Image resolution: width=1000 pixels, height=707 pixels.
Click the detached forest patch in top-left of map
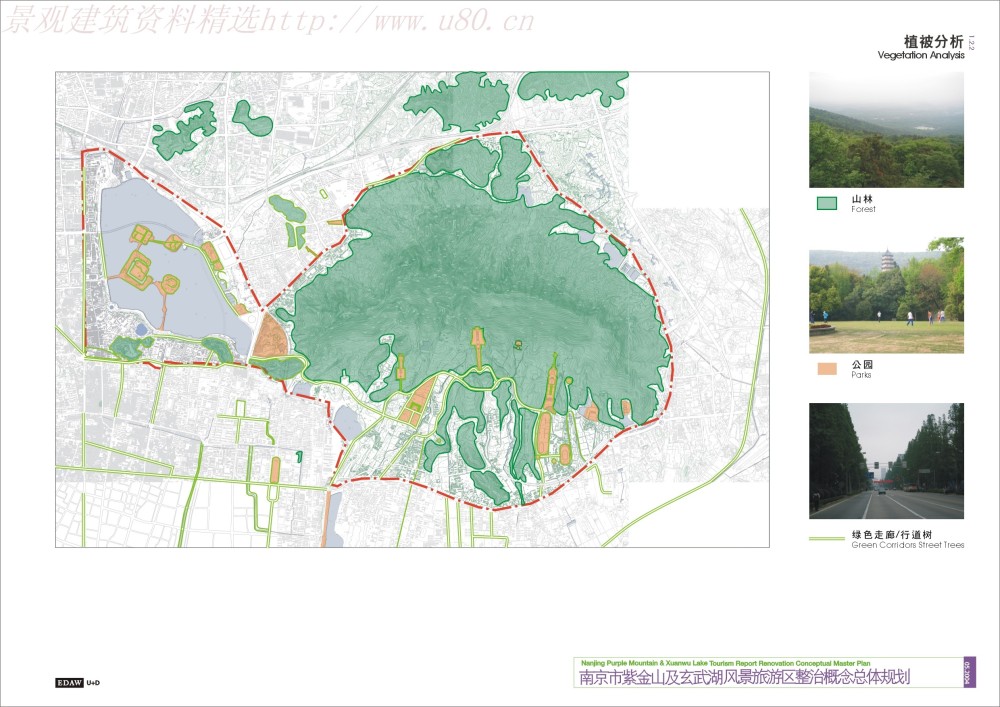point(185,132)
